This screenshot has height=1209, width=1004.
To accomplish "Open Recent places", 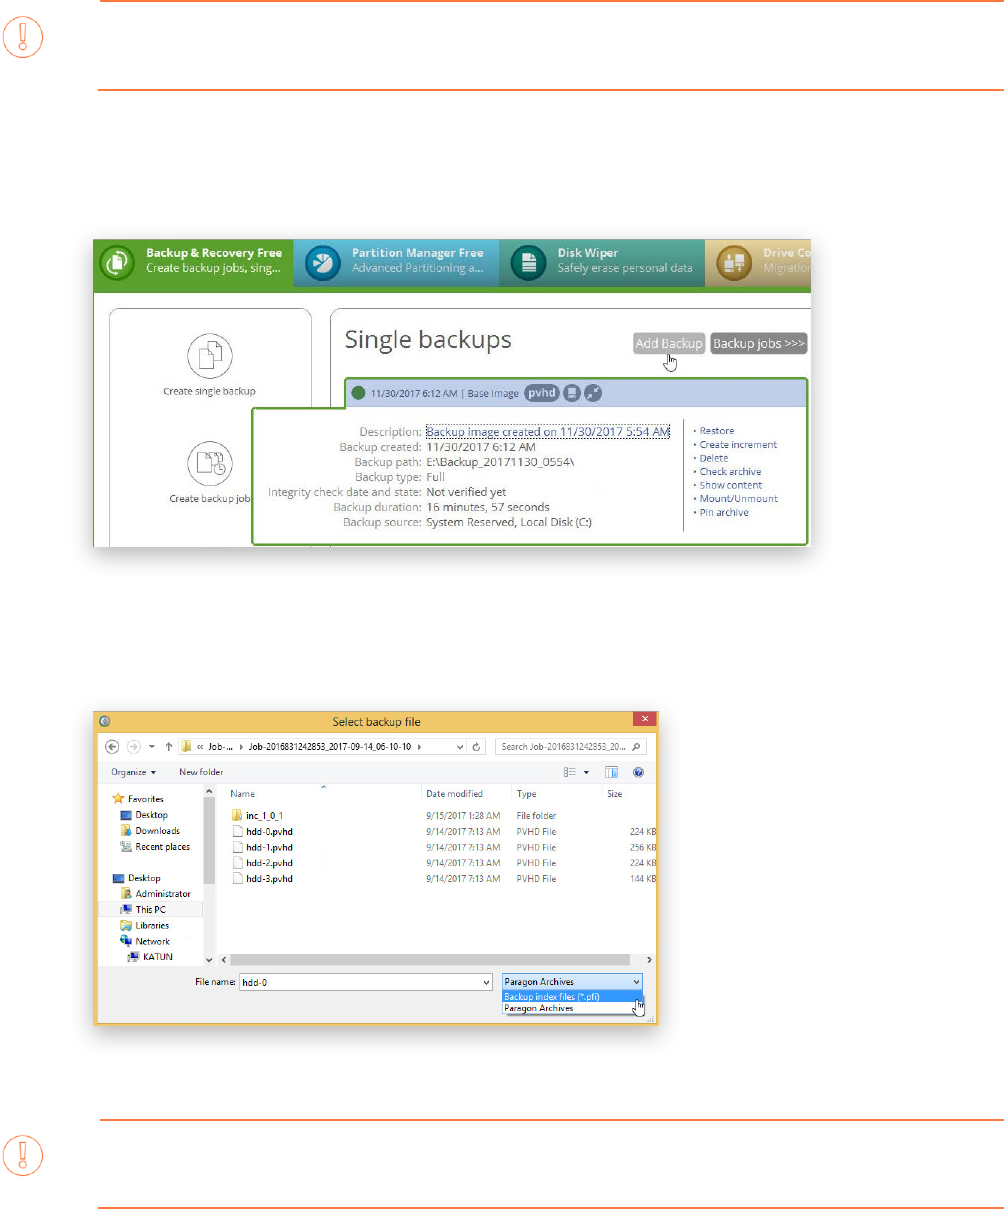I will (x=155, y=847).
